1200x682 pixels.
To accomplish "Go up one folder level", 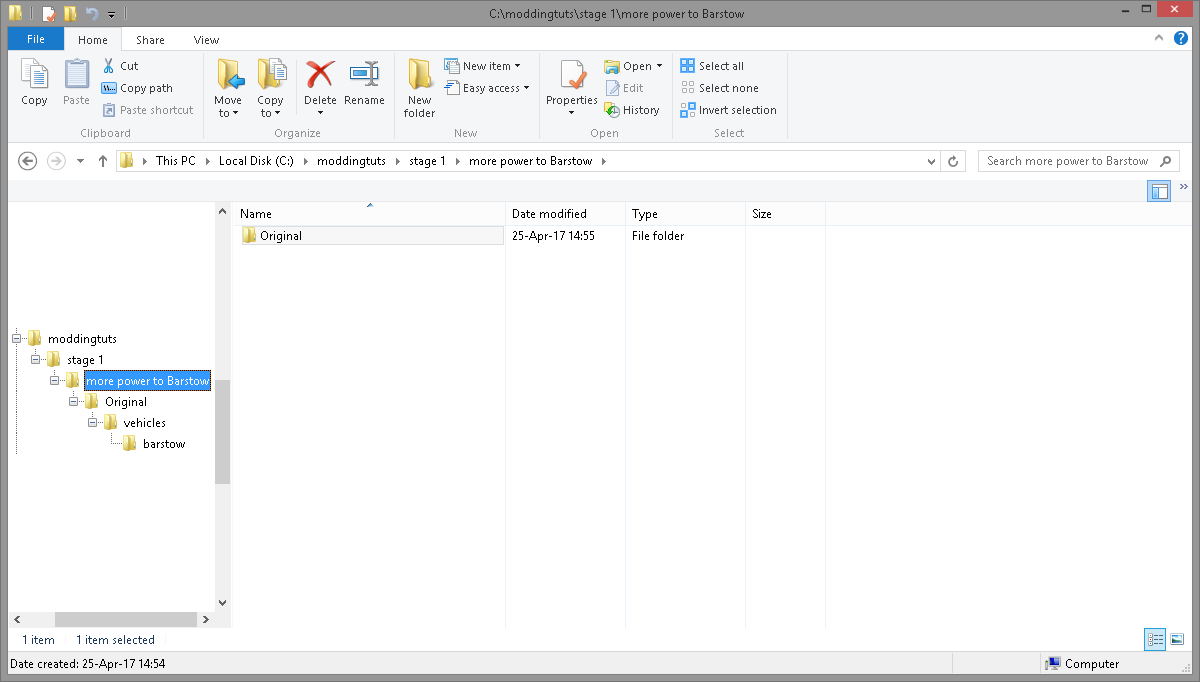I will point(102,161).
